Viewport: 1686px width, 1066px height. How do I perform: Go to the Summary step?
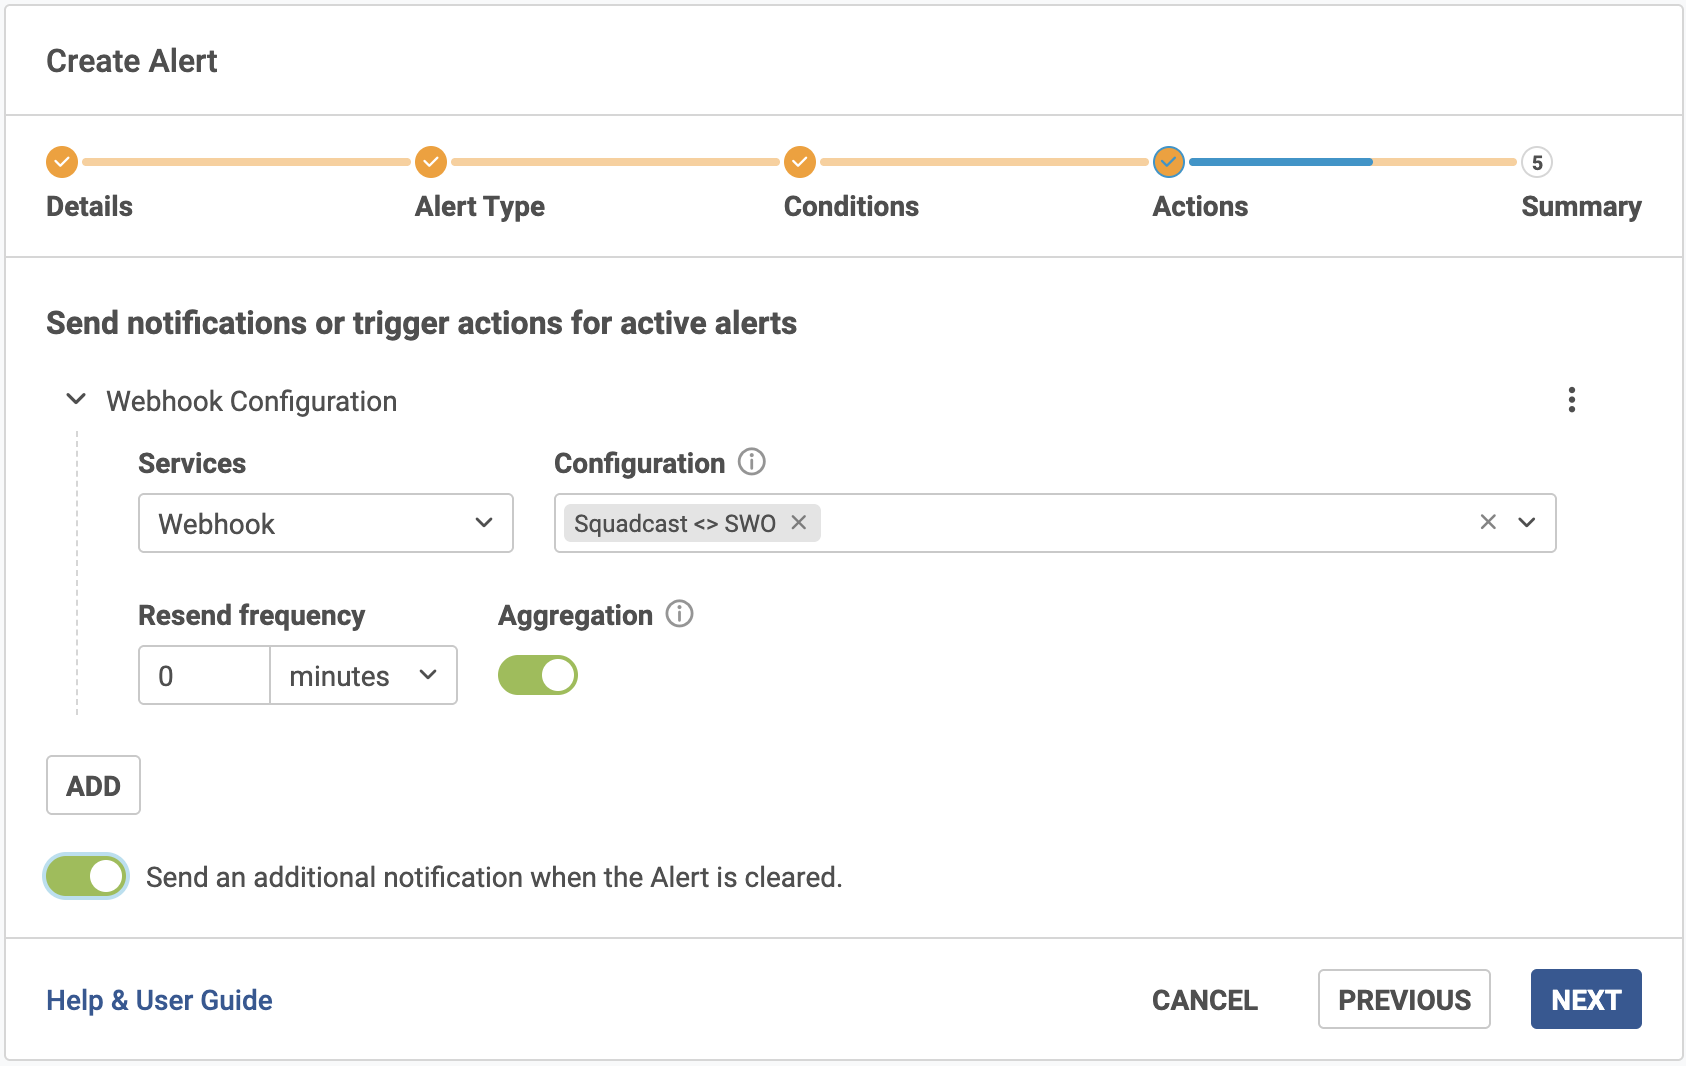(x=1537, y=162)
